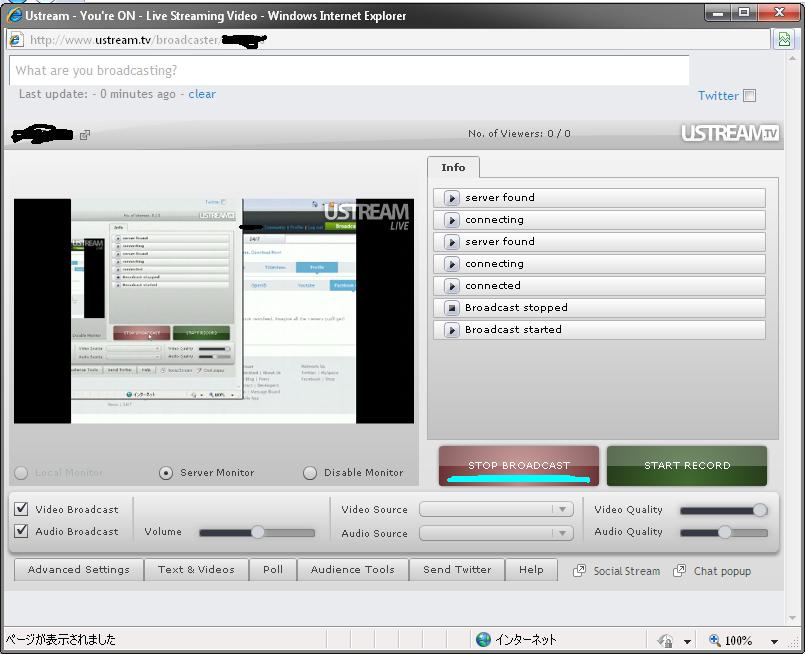The image size is (805, 654).
Task: Click the play icon beside second "server found"
Action: (451, 242)
